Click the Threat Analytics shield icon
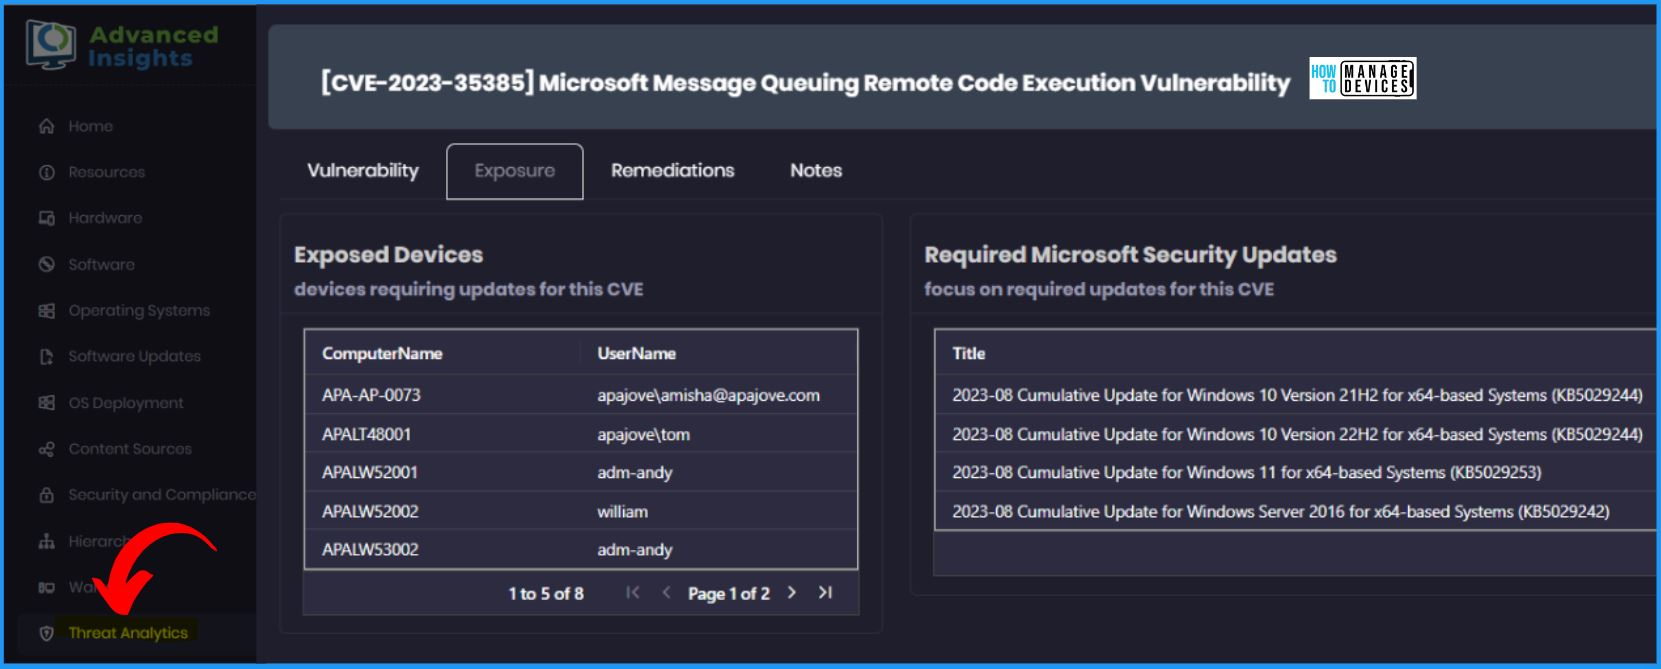The height and width of the screenshot is (669, 1661). coord(46,633)
